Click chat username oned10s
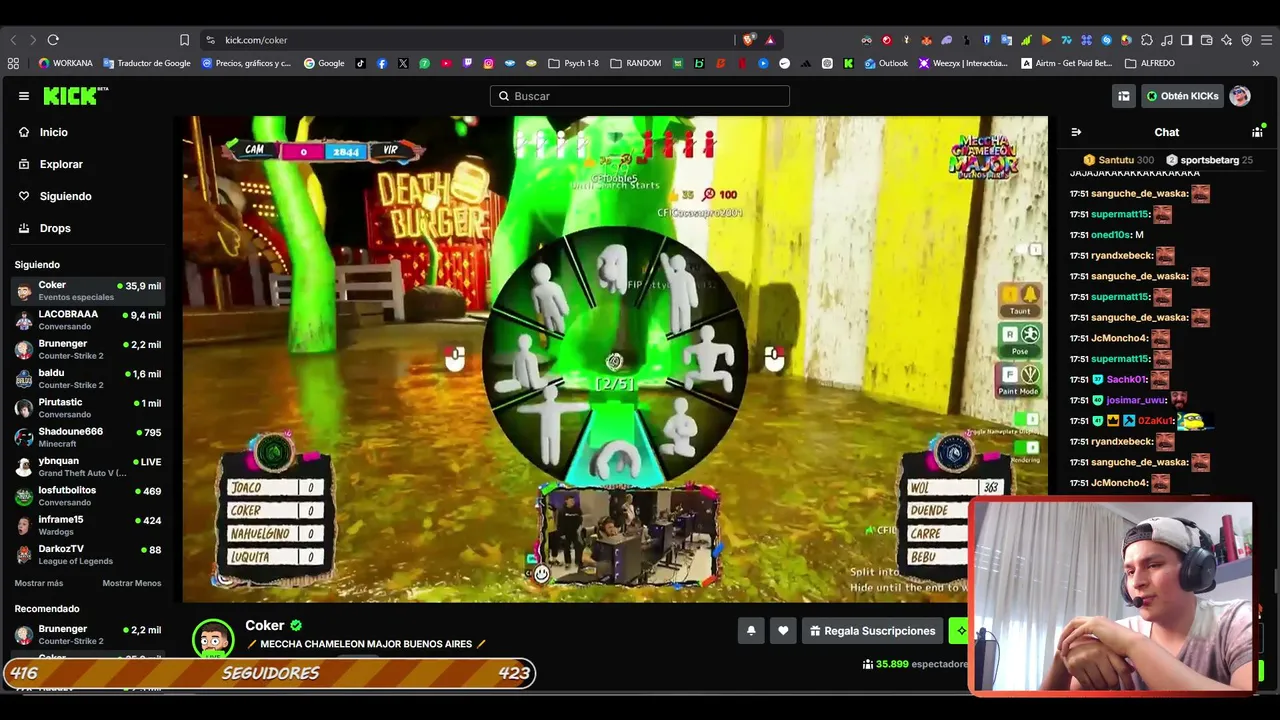 click(1111, 235)
